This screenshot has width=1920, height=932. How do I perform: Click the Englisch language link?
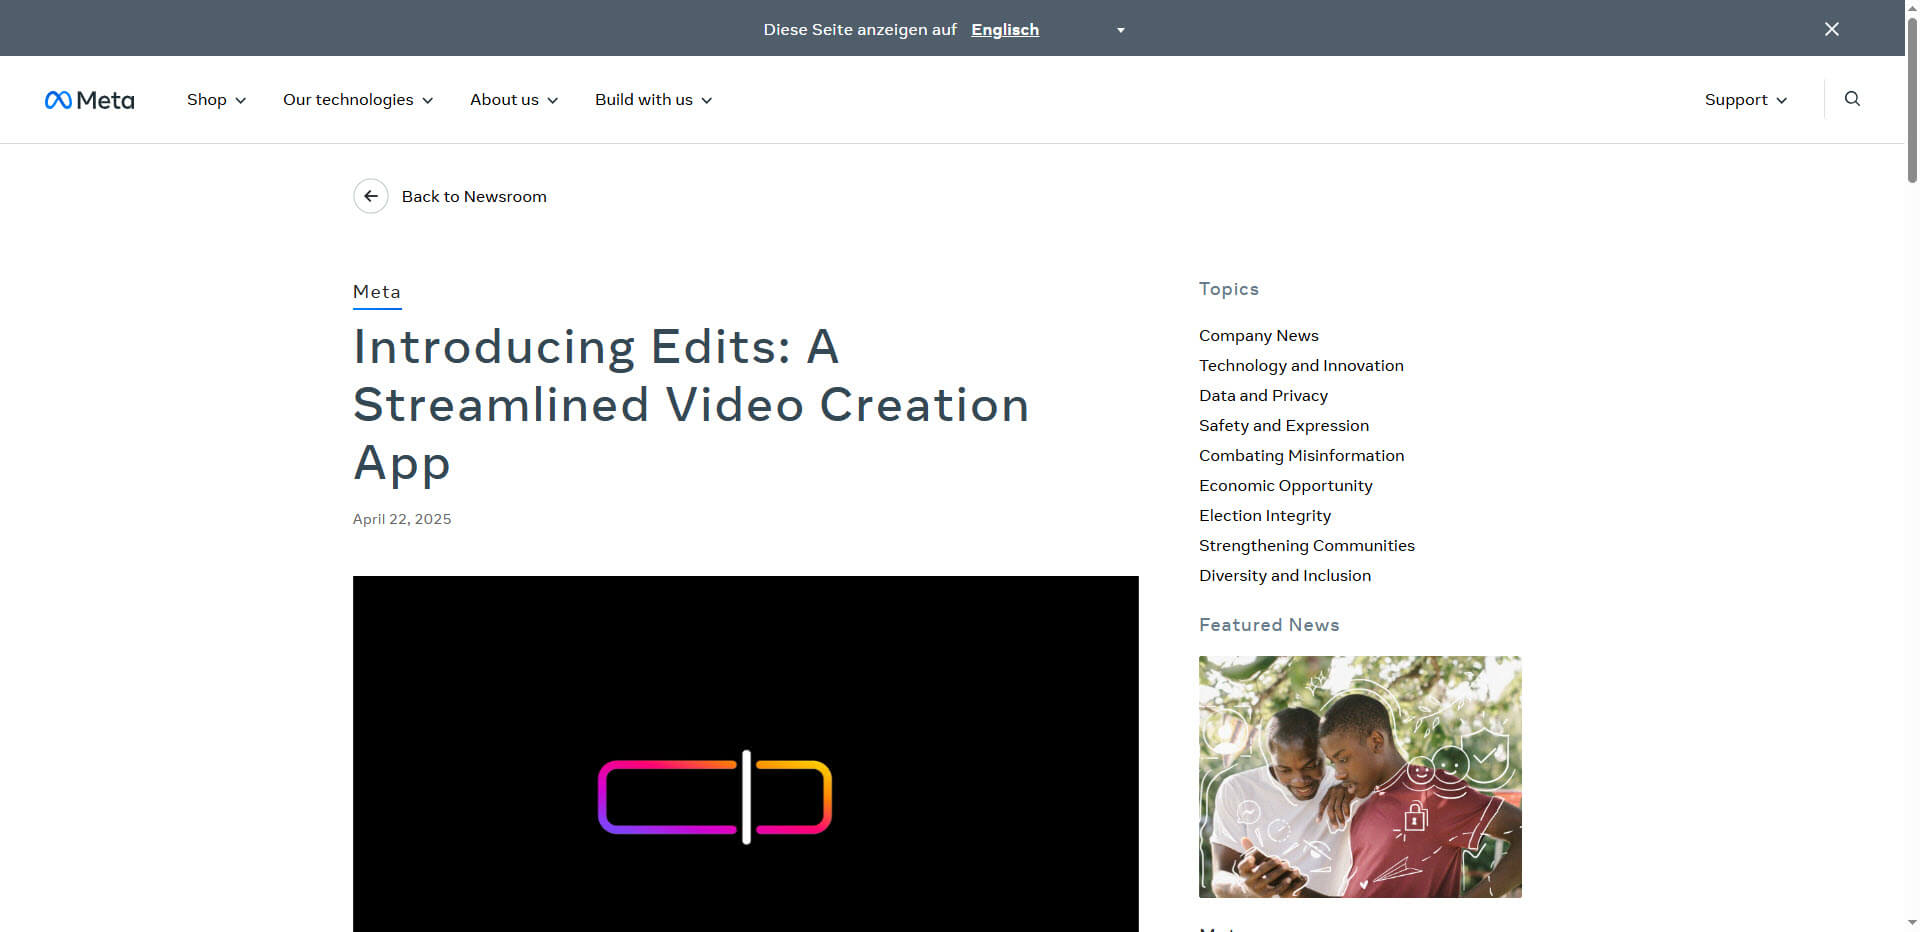[1005, 30]
